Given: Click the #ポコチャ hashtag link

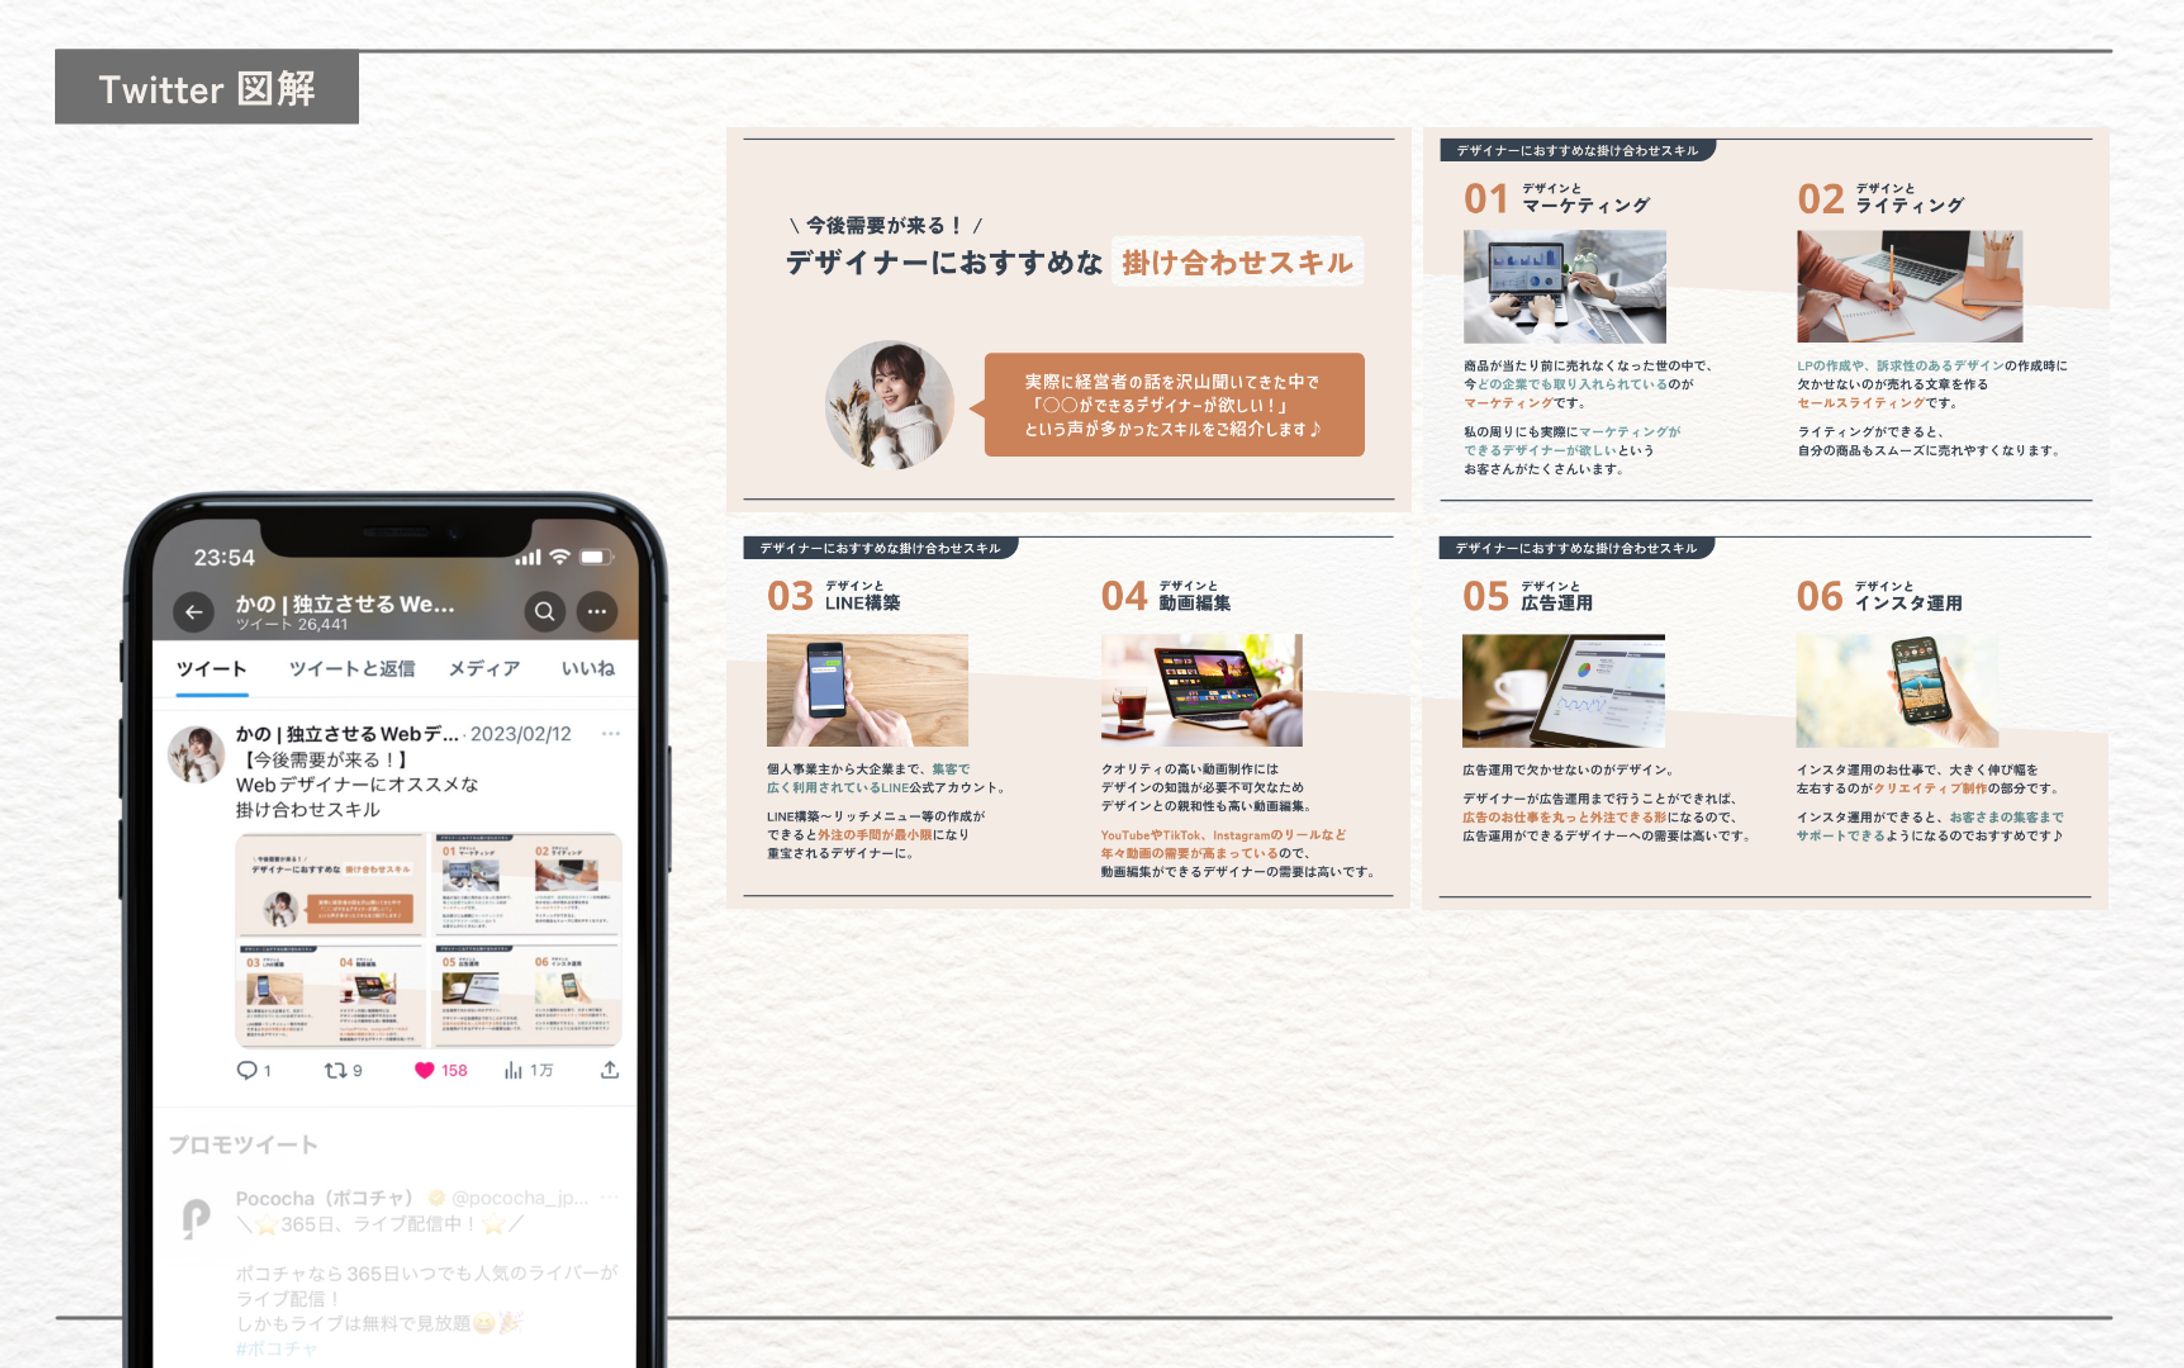Looking at the screenshot, I should (x=276, y=1349).
